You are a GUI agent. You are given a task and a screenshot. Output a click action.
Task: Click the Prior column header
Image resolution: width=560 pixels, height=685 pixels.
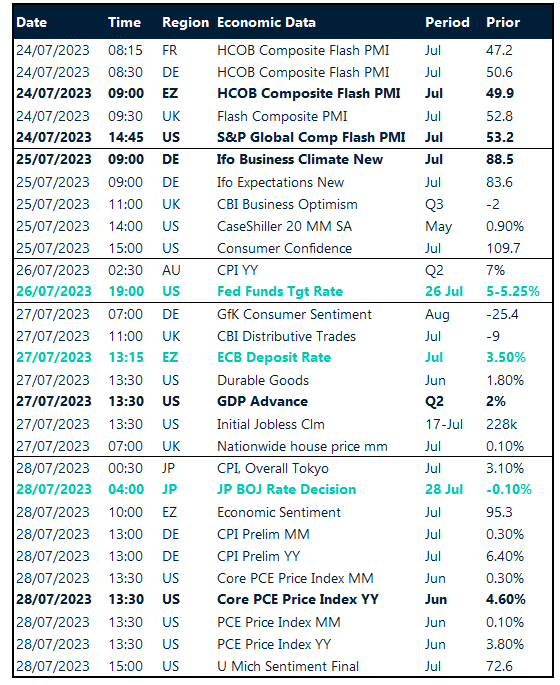[x=503, y=23]
